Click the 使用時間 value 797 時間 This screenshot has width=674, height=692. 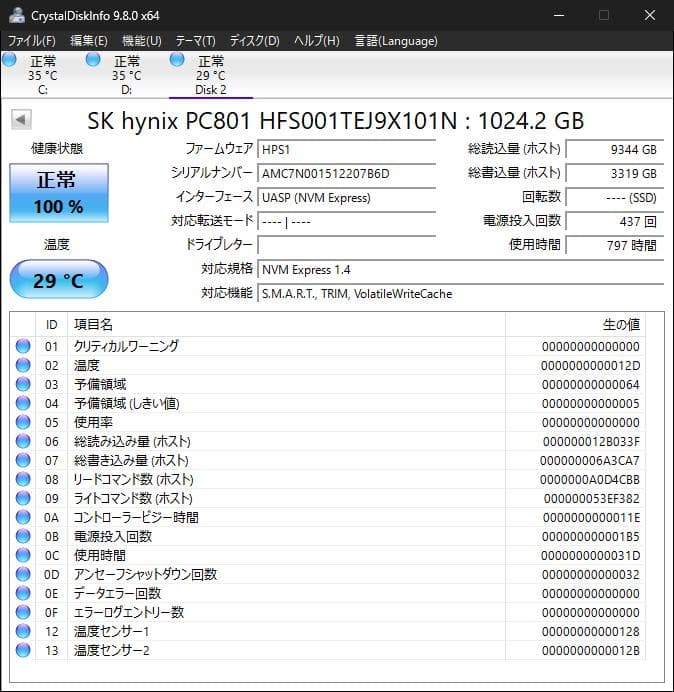(x=614, y=245)
